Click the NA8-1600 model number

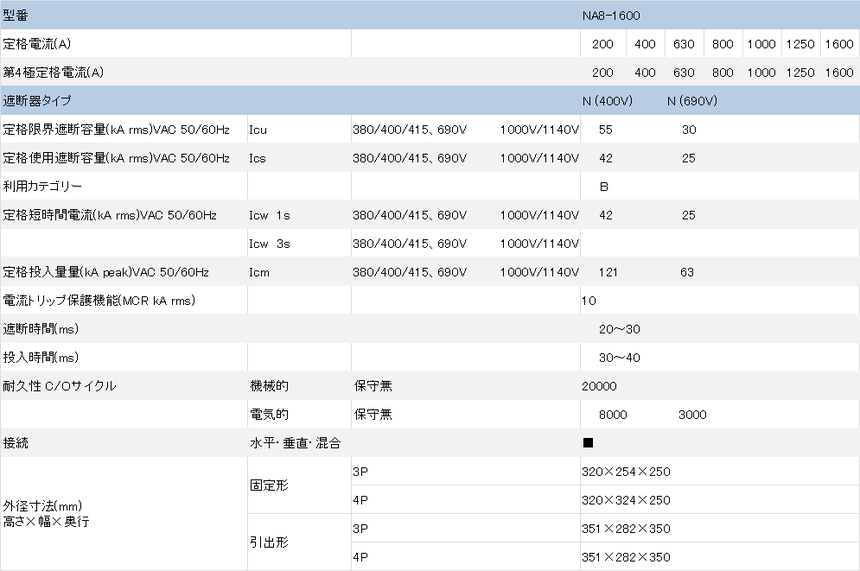[611, 17]
